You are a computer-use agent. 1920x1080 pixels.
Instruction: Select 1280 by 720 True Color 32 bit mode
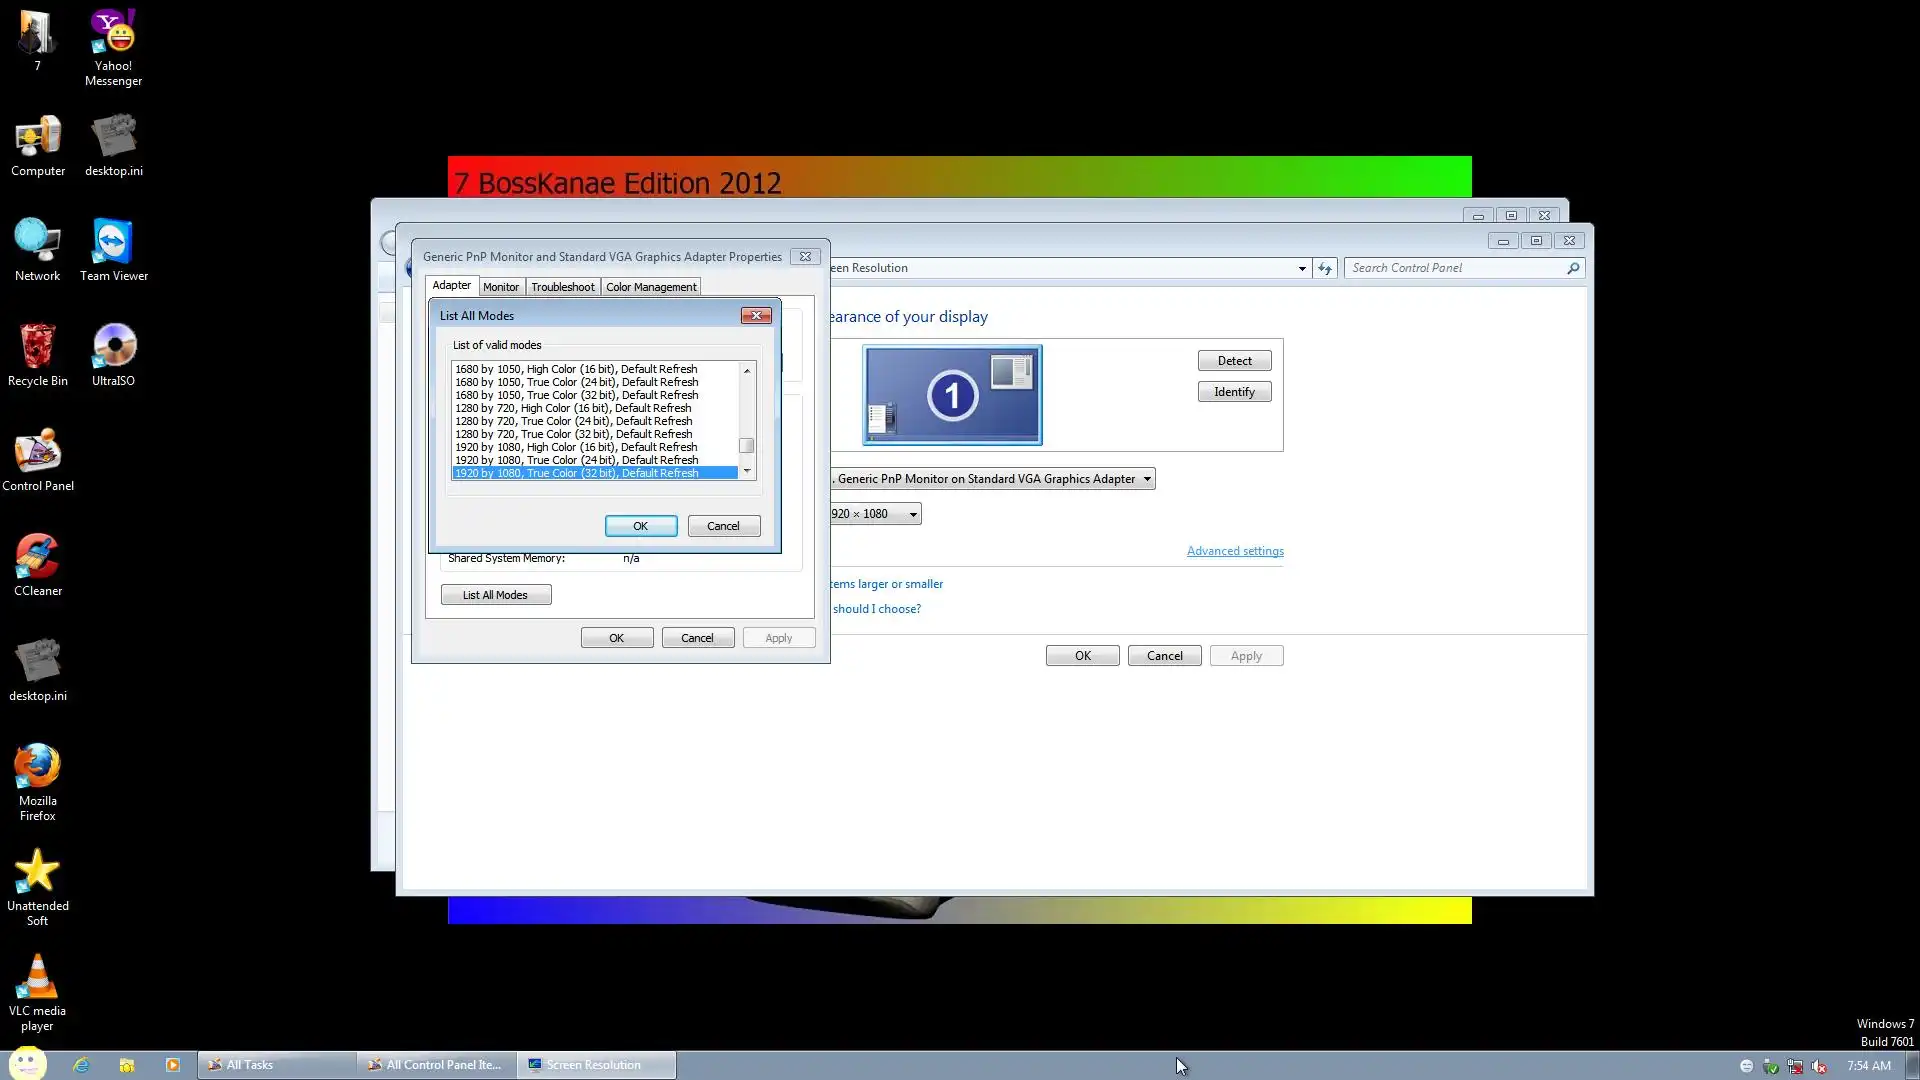tap(574, 434)
